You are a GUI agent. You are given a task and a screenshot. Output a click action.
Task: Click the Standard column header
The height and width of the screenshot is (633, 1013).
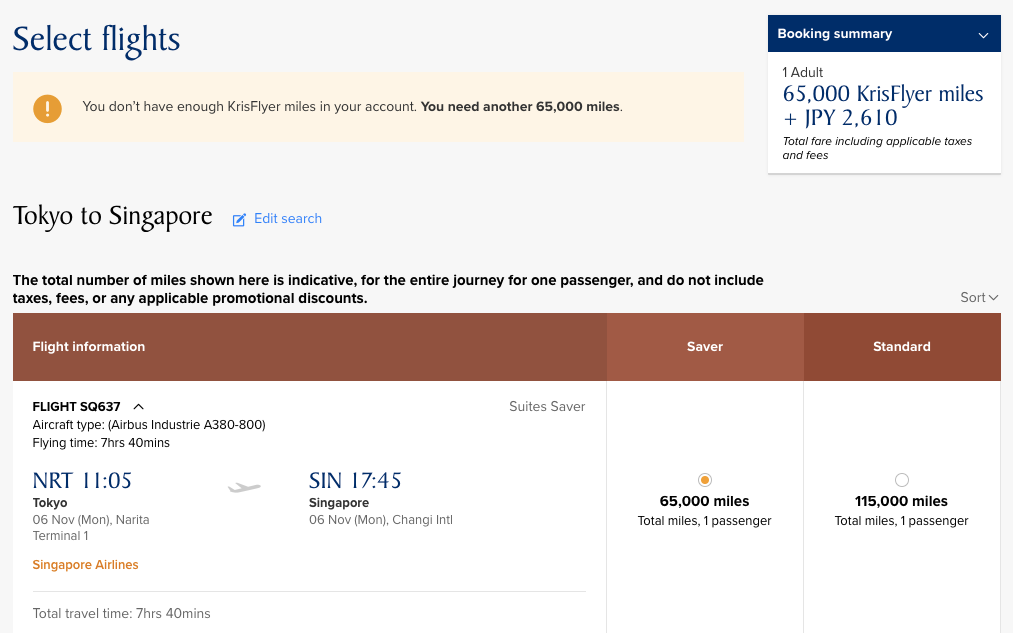coord(902,347)
